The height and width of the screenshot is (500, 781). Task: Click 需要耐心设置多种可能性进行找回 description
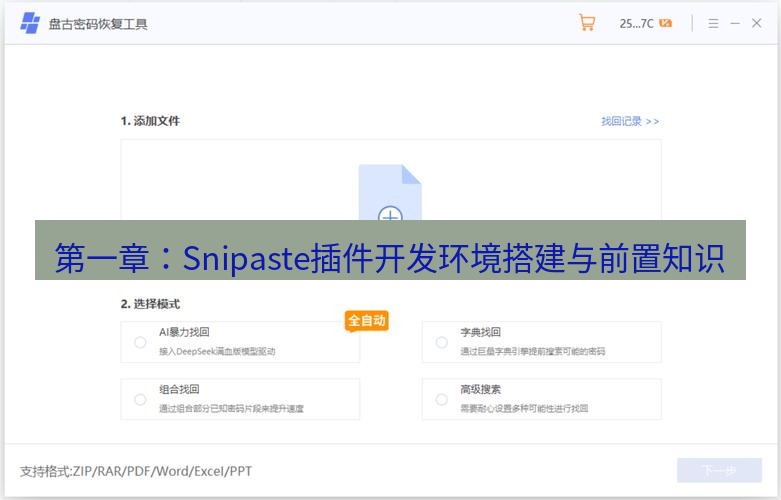click(524, 409)
